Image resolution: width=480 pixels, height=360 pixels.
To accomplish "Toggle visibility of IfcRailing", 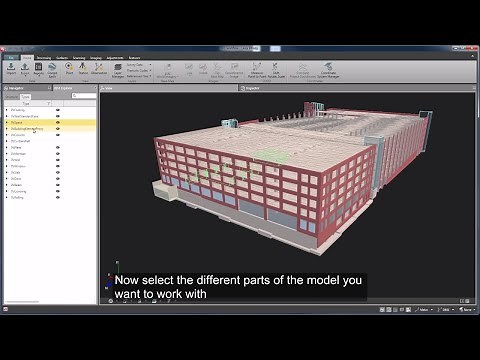I will point(58,197).
